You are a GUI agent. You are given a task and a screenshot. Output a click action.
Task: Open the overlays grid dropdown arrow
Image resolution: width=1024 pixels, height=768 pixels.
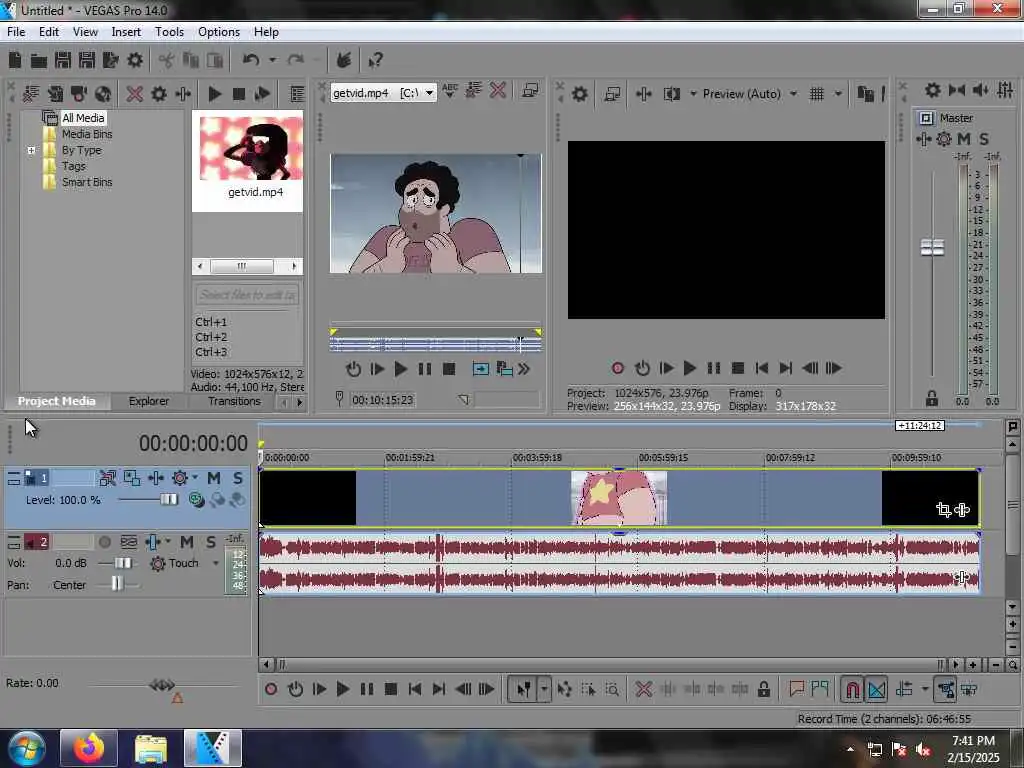[838, 94]
